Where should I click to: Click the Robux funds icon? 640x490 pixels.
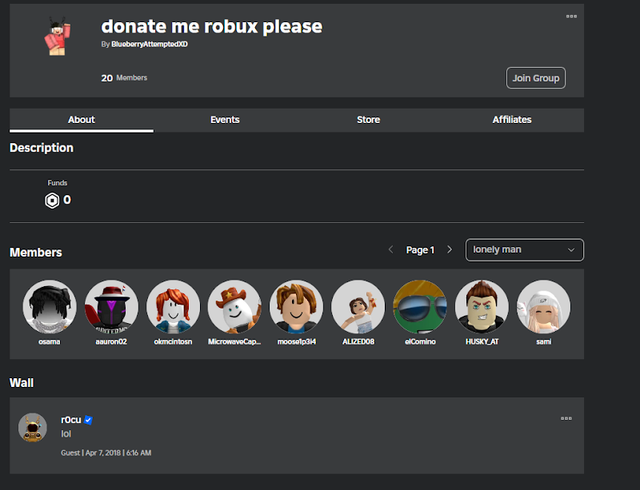pos(52,200)
